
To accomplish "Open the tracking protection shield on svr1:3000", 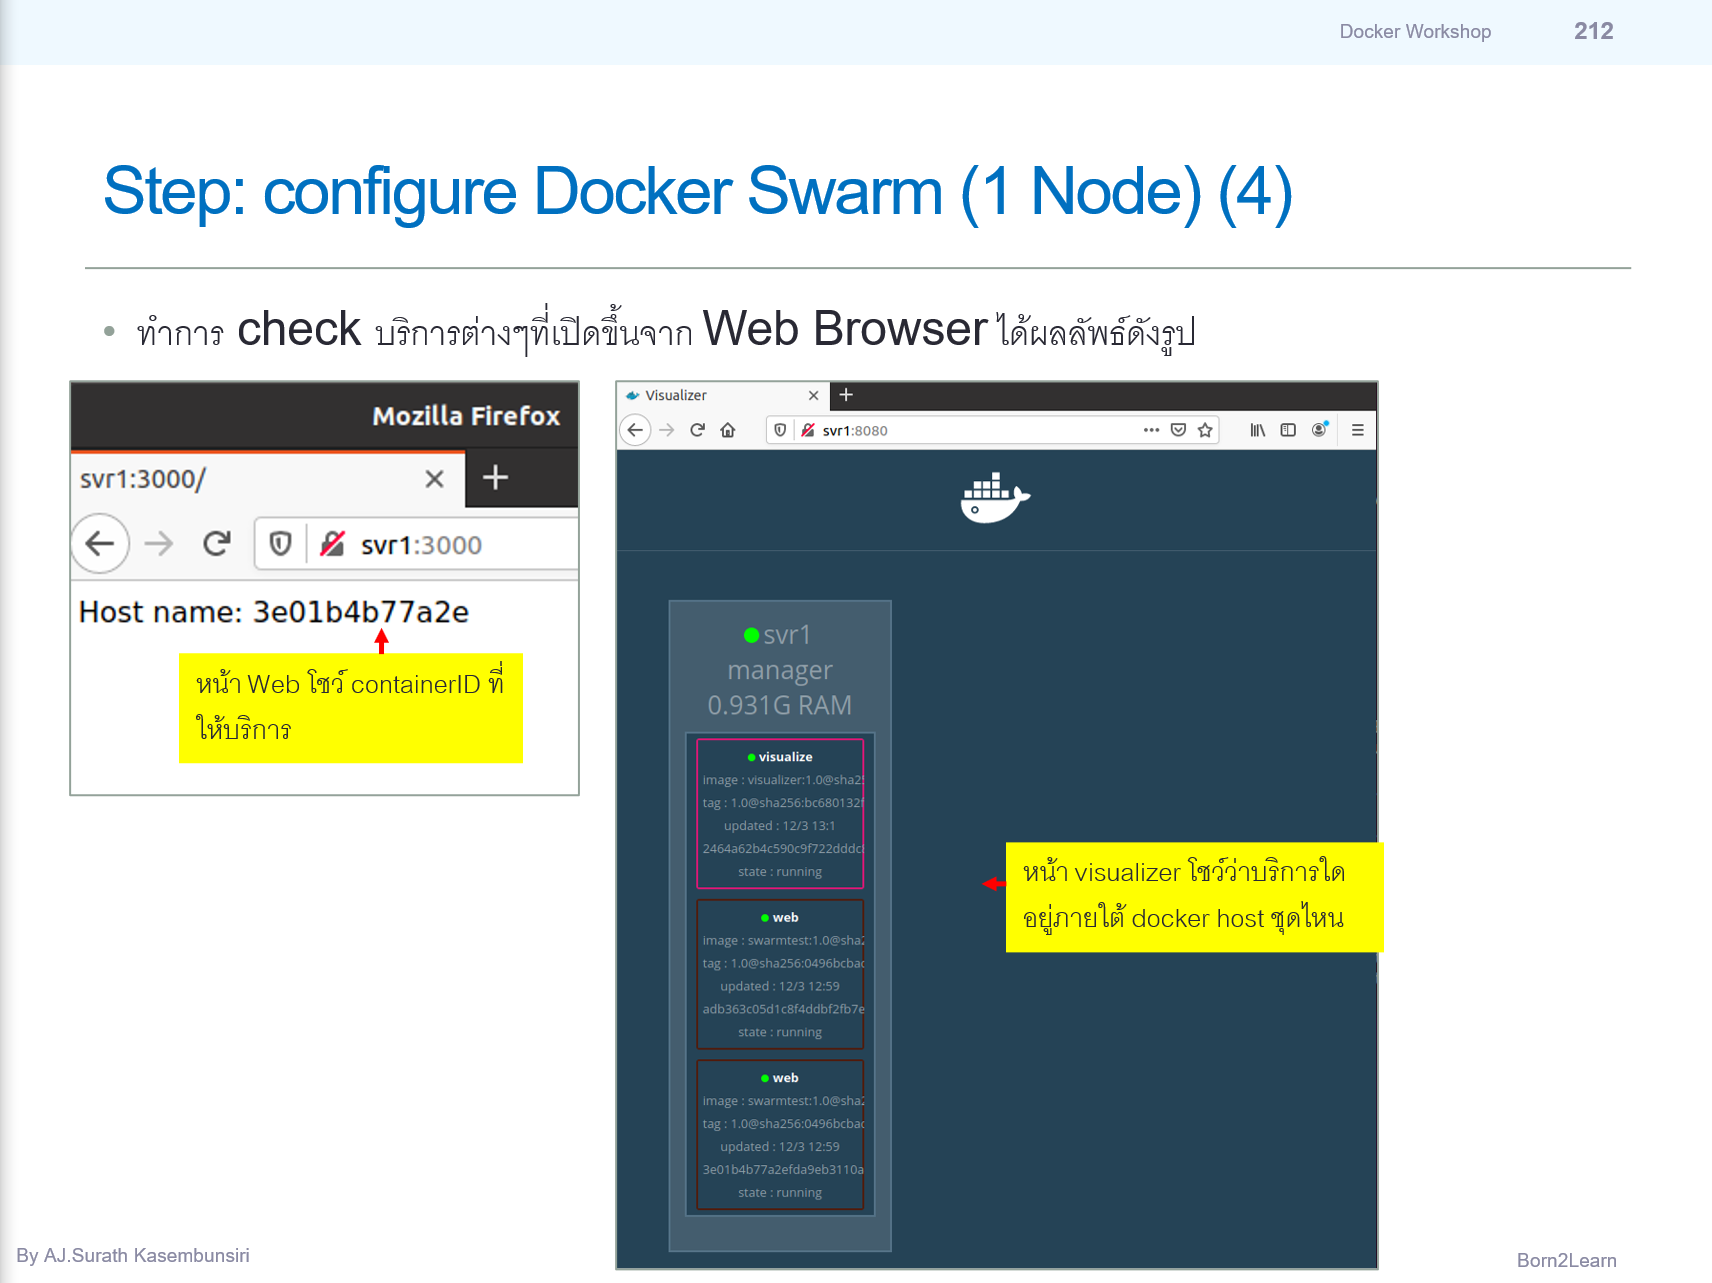I will click(x=280, y=544).
